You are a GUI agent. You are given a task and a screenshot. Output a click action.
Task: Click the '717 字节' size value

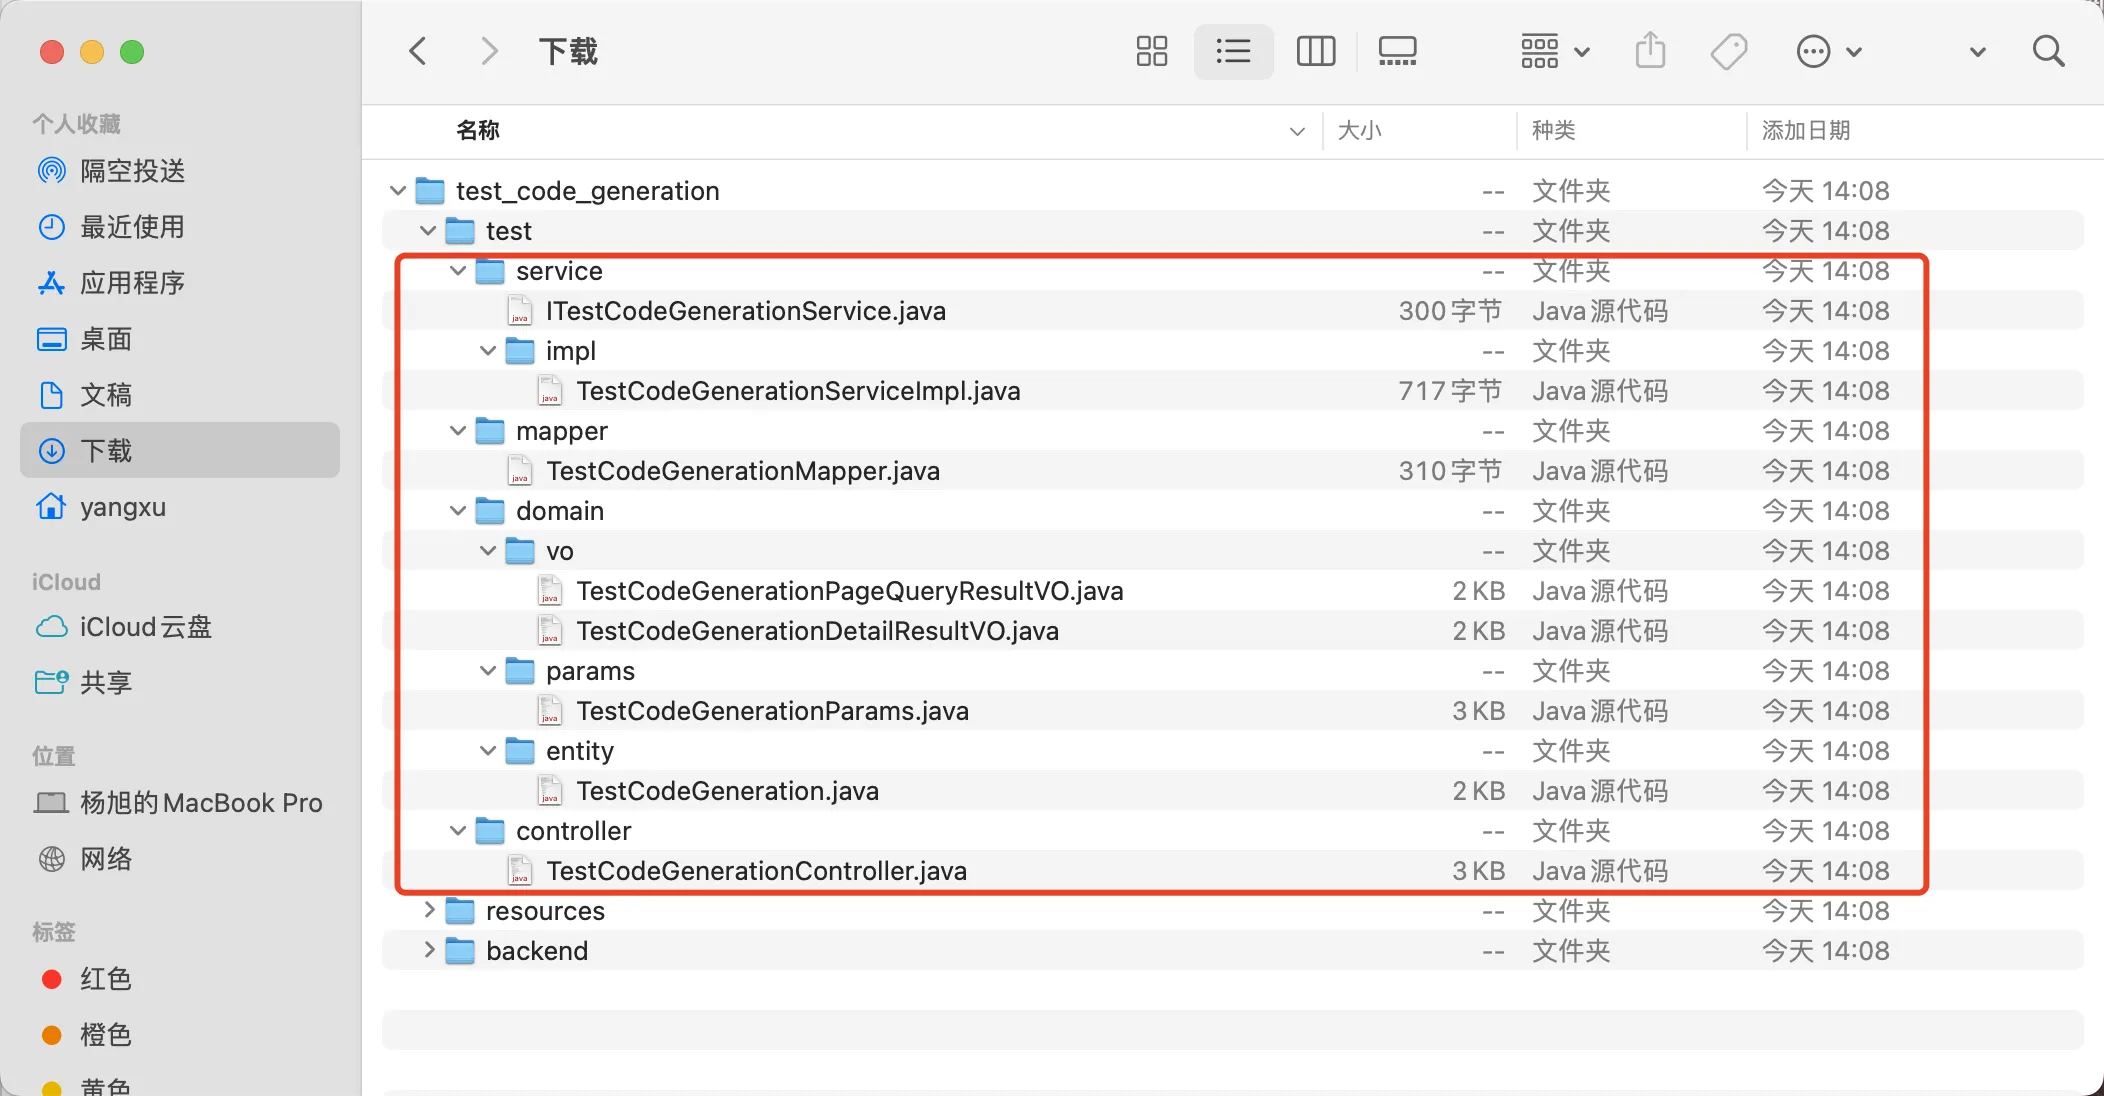click(x=1450, y=390)
